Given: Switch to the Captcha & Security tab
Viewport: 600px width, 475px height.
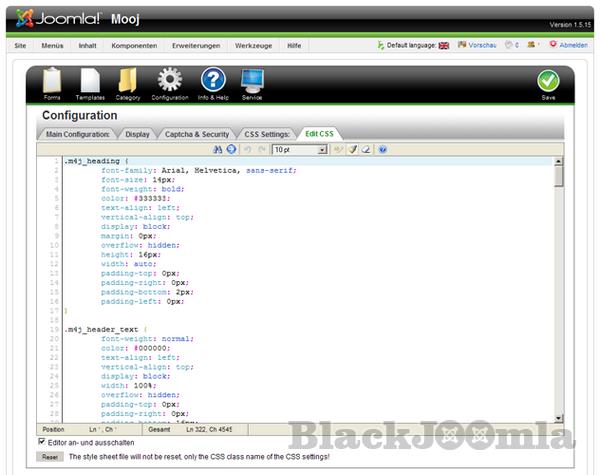Looking at the screenshot, I should [198, 133].
